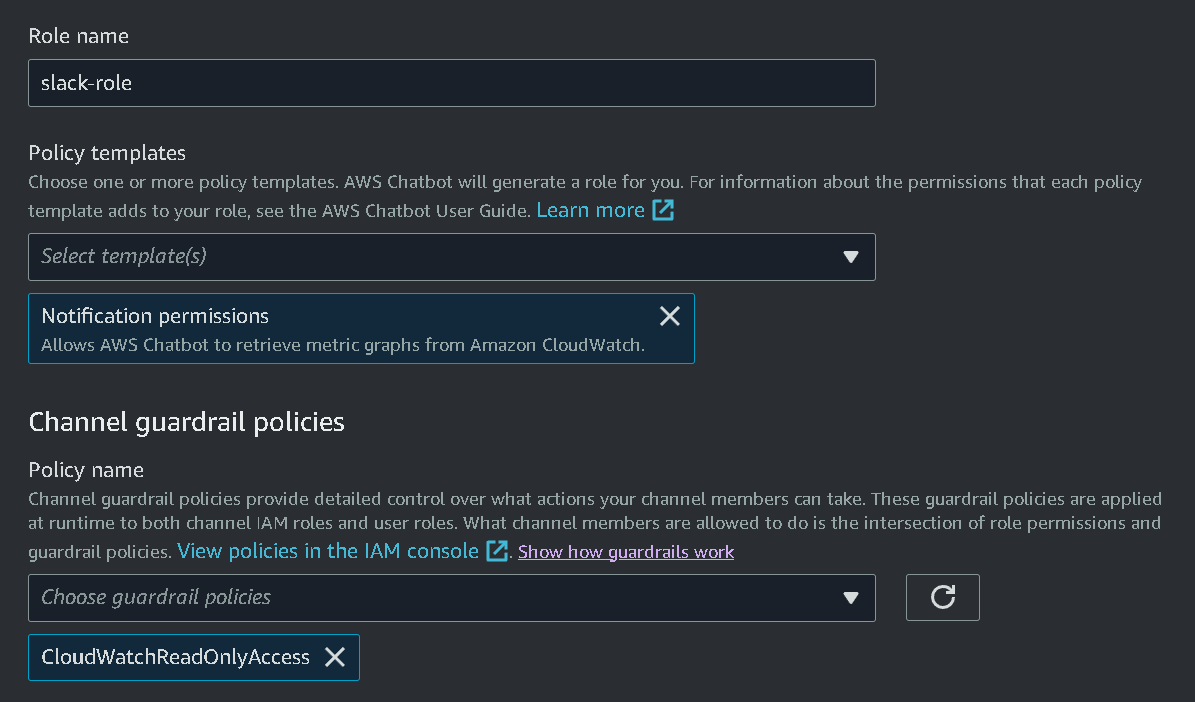Click the Policy templates label
1195x702 pixels.
coord(107,153)
